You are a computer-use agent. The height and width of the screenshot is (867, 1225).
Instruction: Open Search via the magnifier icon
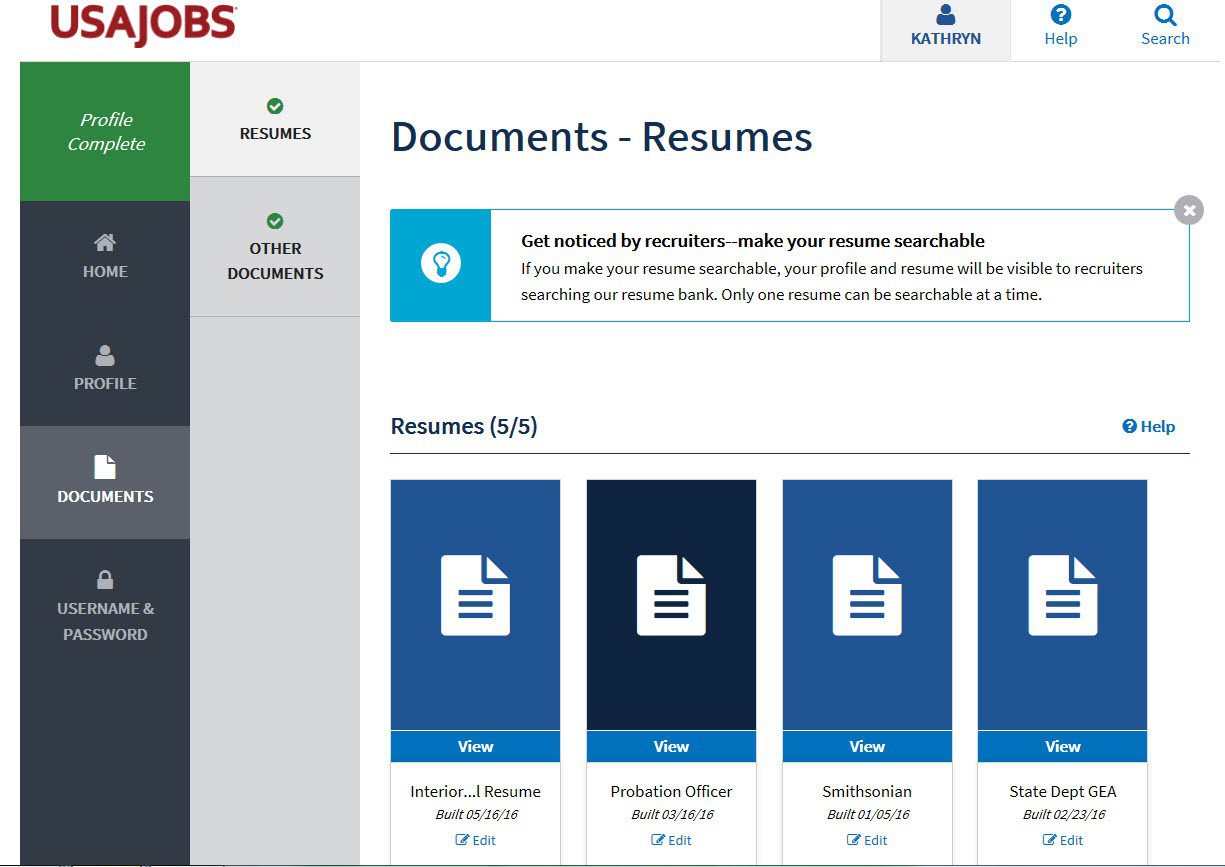point(1165,15)
